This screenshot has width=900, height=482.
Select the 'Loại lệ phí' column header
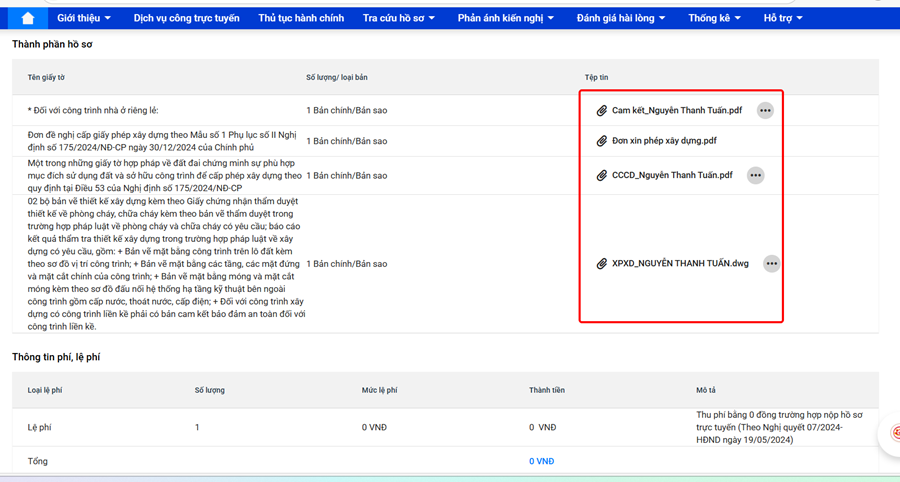44,390
